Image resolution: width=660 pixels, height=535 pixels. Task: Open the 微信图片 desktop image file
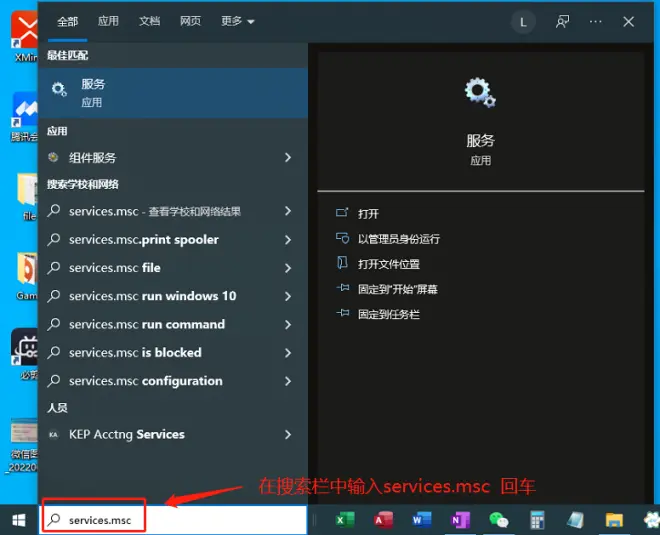[x=24, y=445]
